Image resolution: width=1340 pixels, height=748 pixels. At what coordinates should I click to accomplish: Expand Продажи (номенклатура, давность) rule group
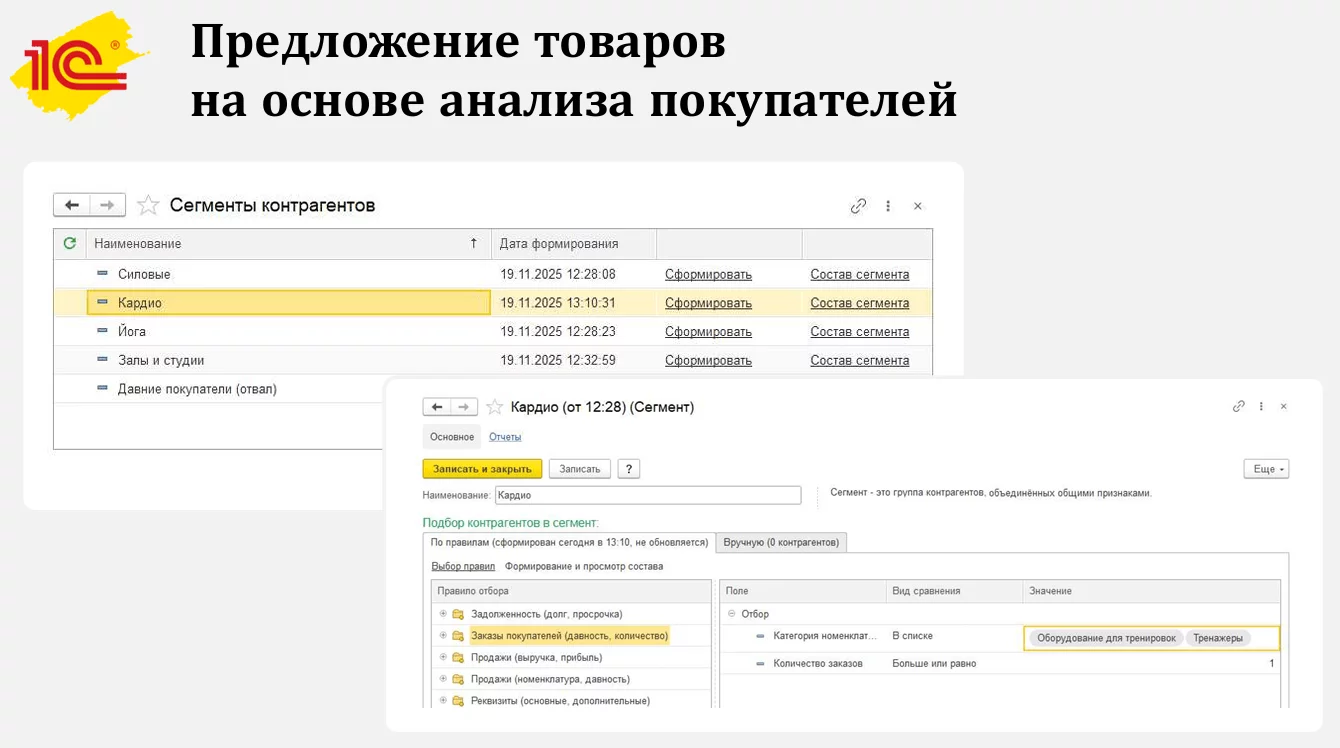tap(443, 680)
